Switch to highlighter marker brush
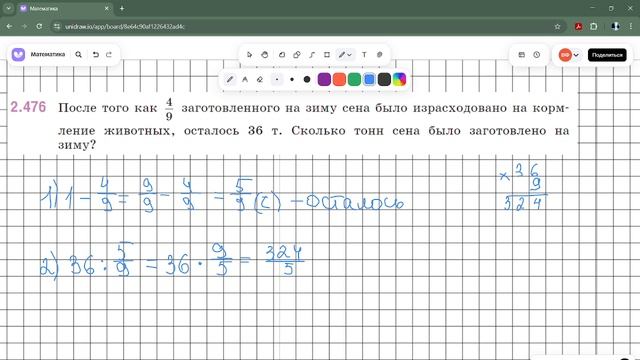The image size is (640, 360). pyautogui.click(x=245, y=80)
